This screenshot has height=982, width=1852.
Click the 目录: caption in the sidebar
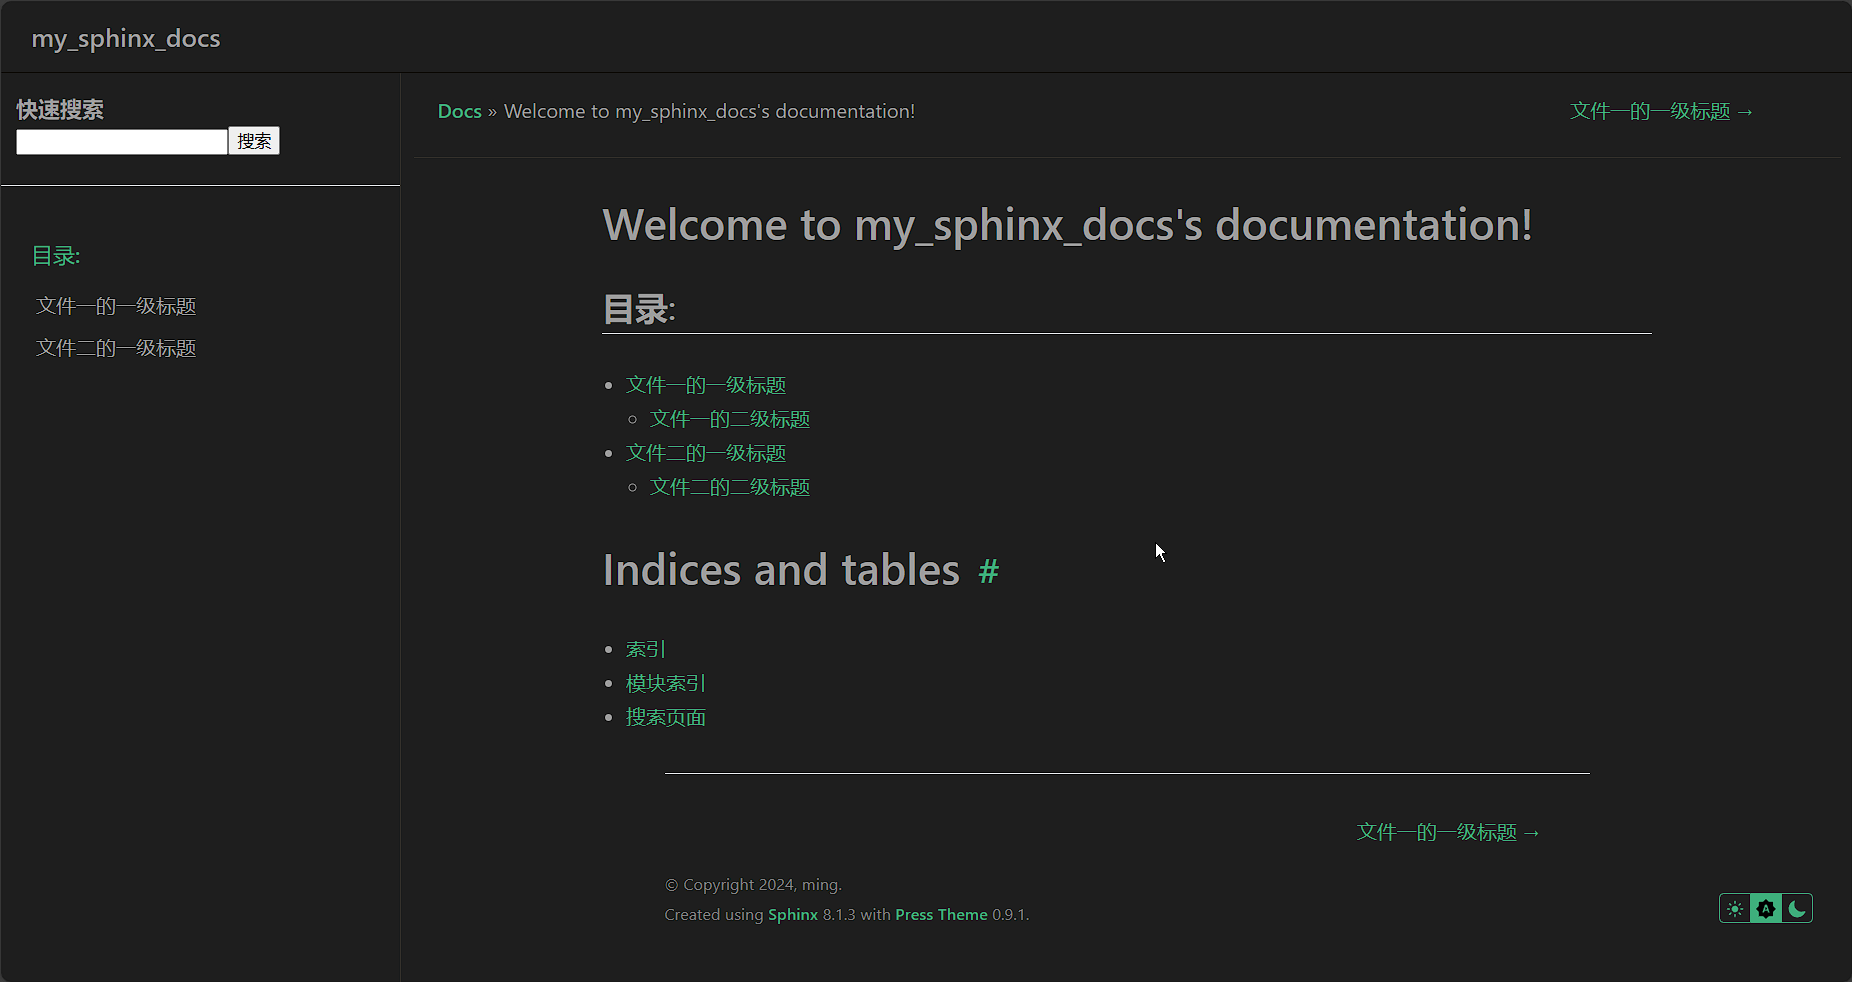(x=56, y=256)
